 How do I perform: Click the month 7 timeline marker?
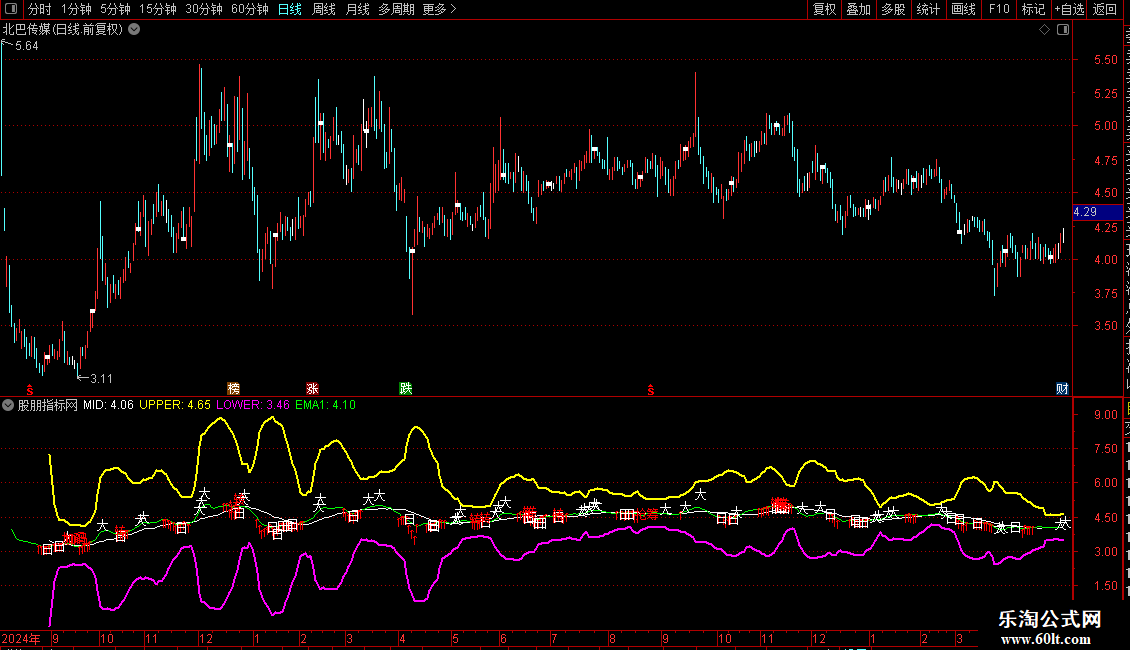553,638
